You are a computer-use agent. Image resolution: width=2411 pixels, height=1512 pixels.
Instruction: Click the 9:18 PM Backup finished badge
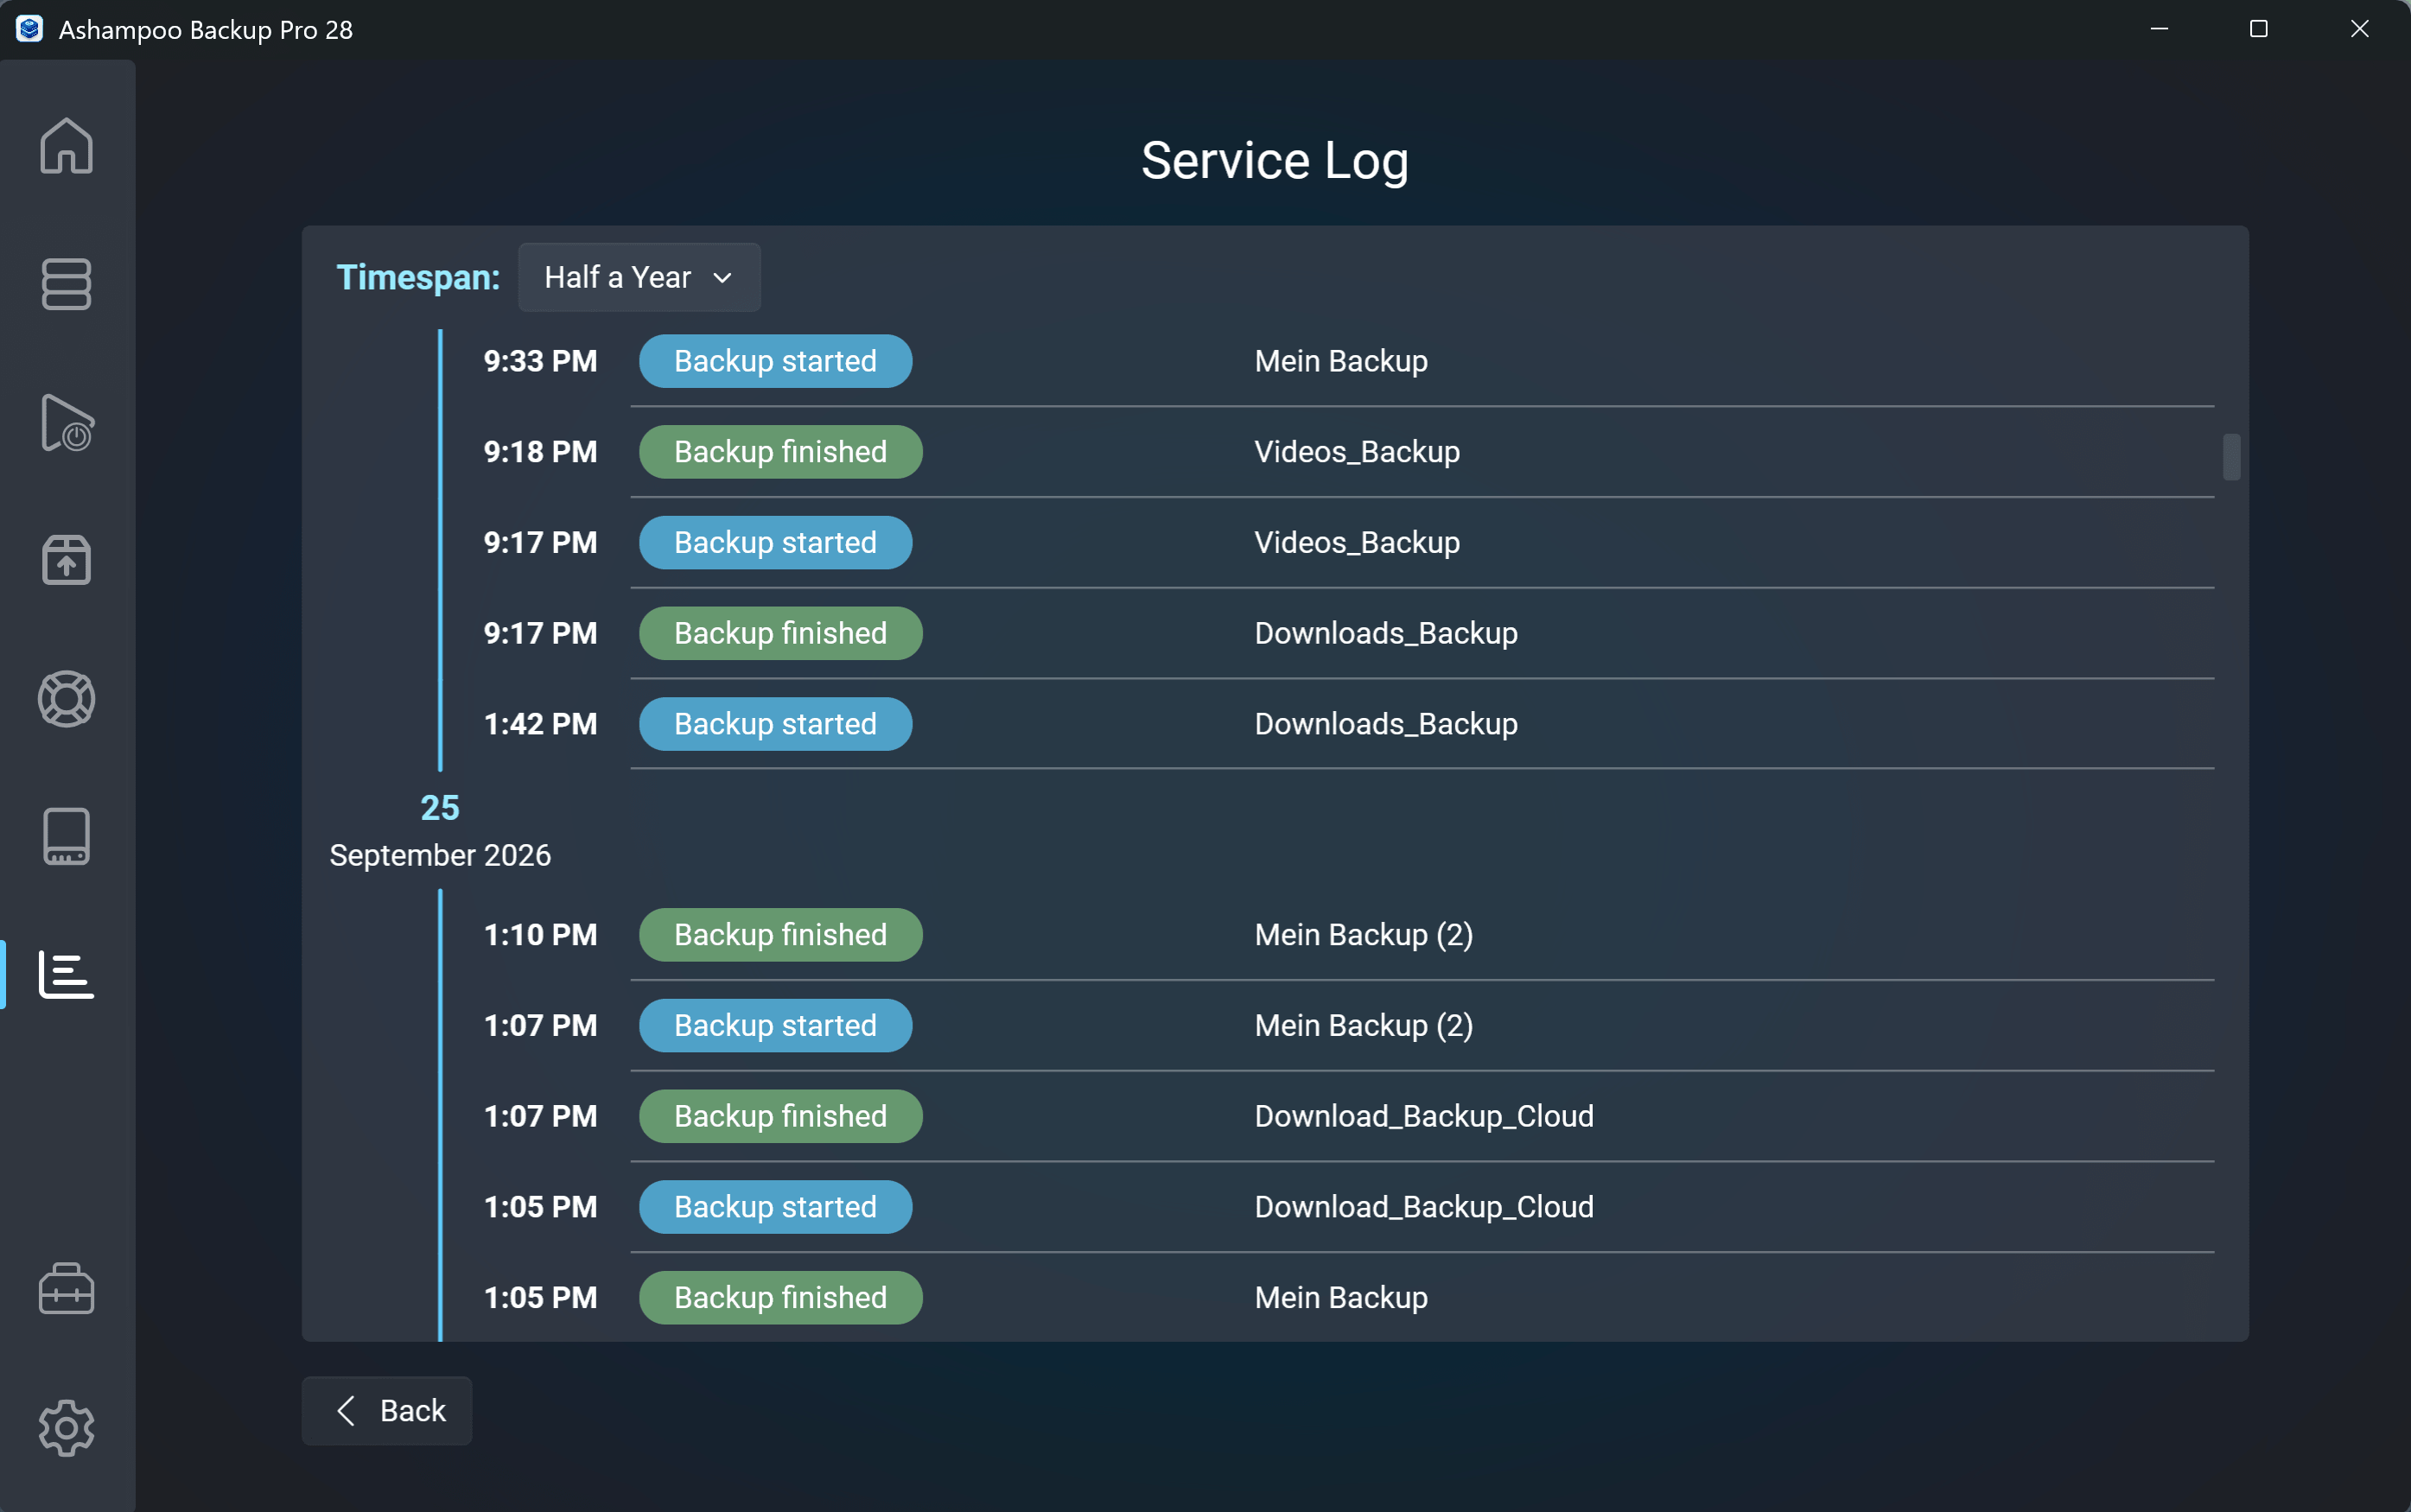(x=780, y=452)
